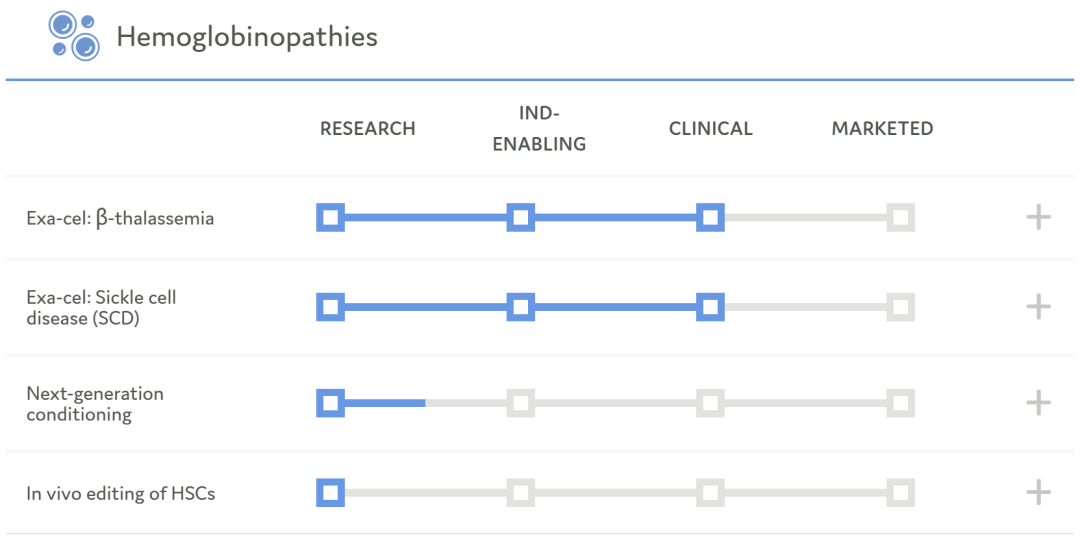Image resolution: width=1080 pixels, height=544 pixels.
Task: Click the Research marker for Next-generation conditioning
Action: click(x=331, y=403)
